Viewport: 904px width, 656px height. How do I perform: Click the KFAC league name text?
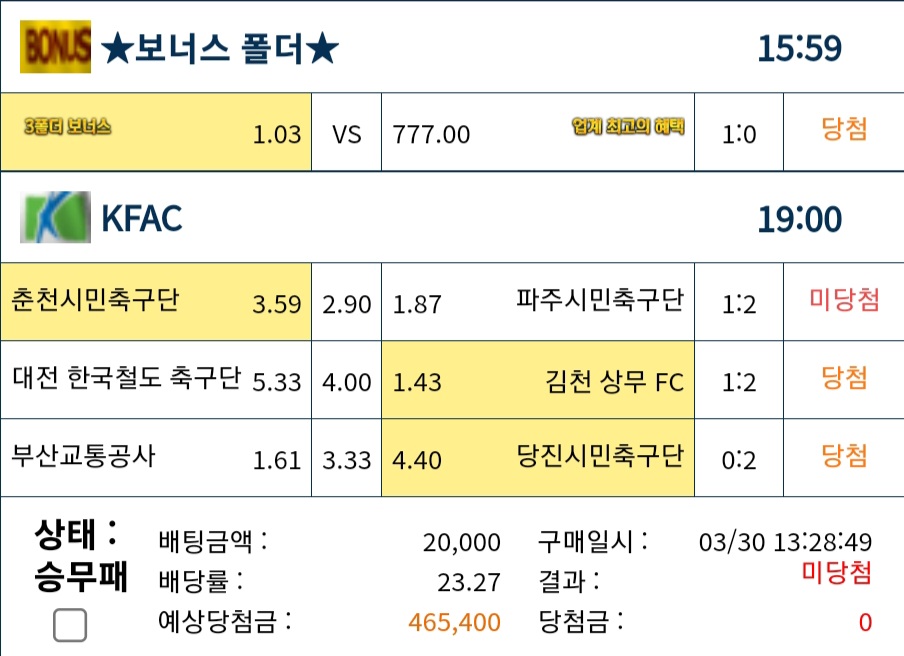tap(142, 218)
